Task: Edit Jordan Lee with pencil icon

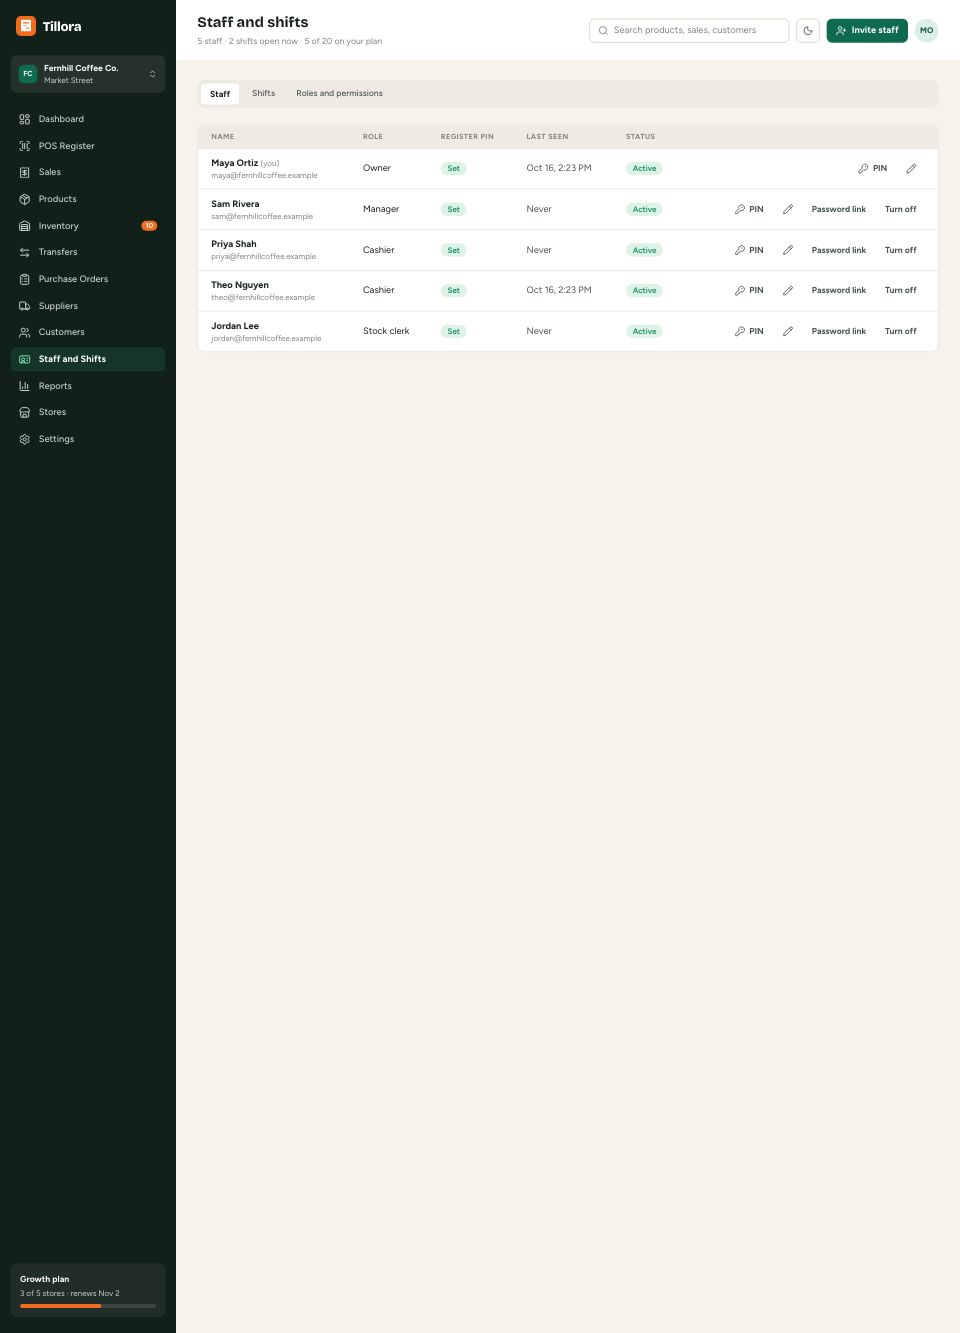Action: (788, 331)
